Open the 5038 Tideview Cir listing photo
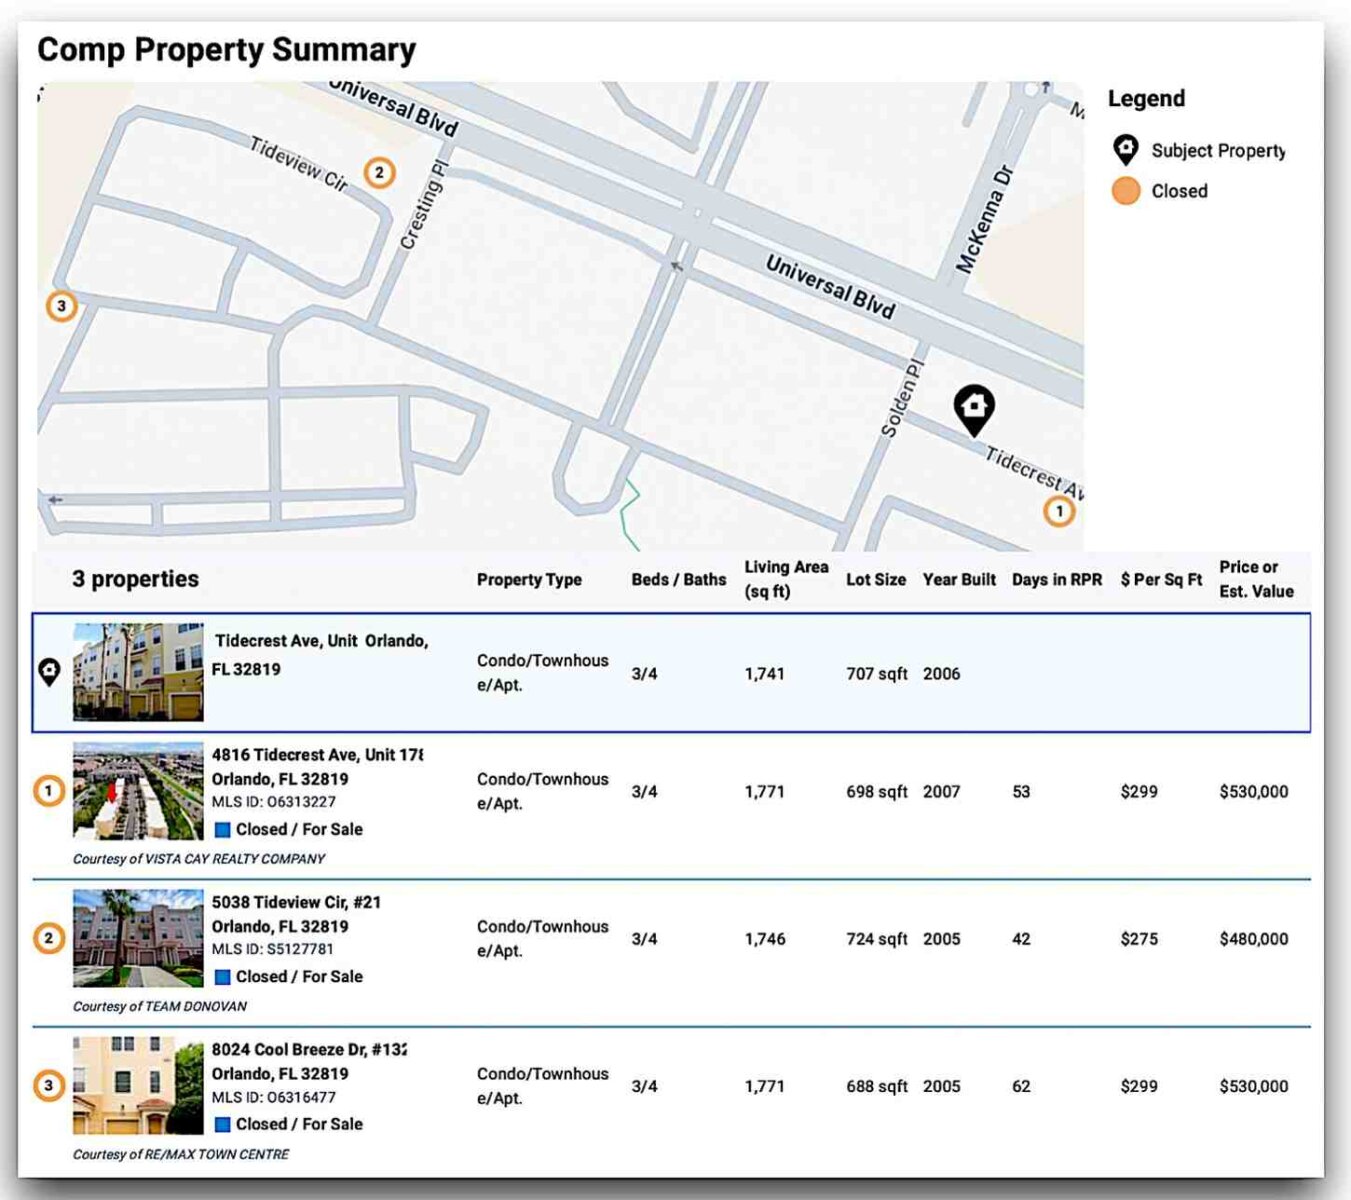This screenshot has width=1351, height=1200. (138, 938)
